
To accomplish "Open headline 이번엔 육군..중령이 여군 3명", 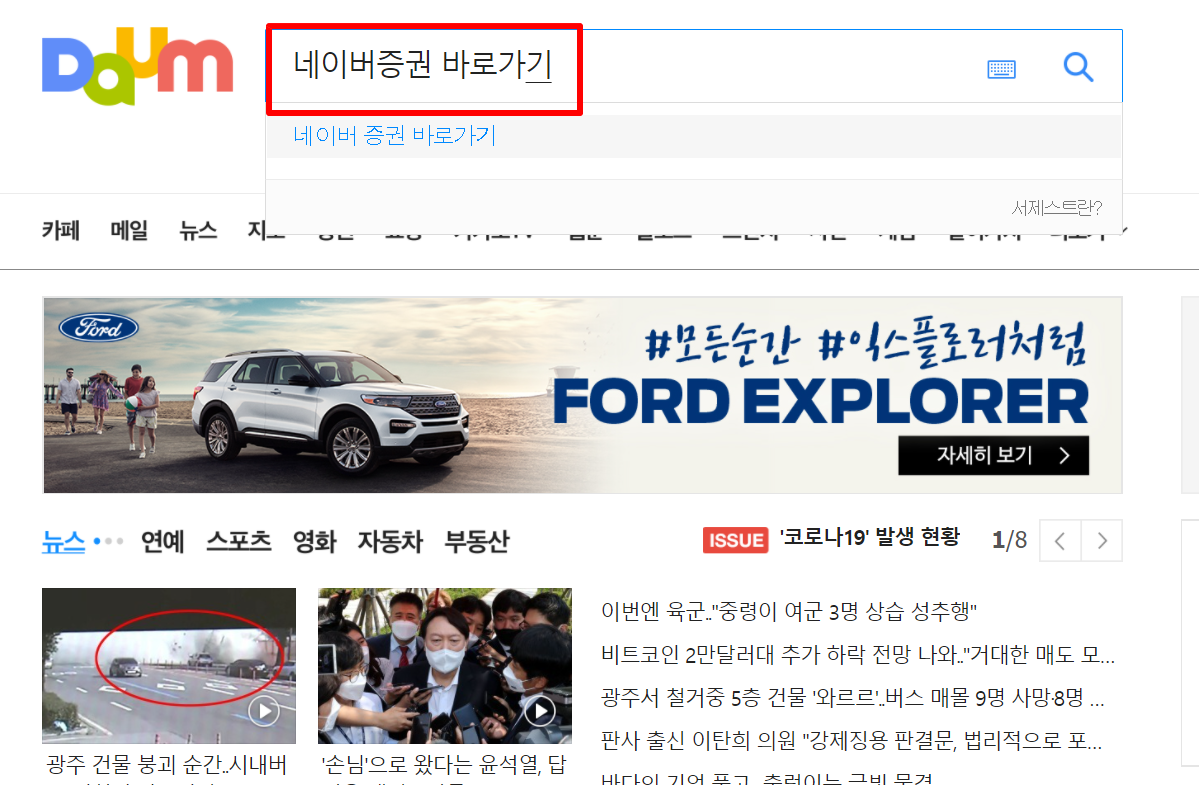I will (789, 611).
